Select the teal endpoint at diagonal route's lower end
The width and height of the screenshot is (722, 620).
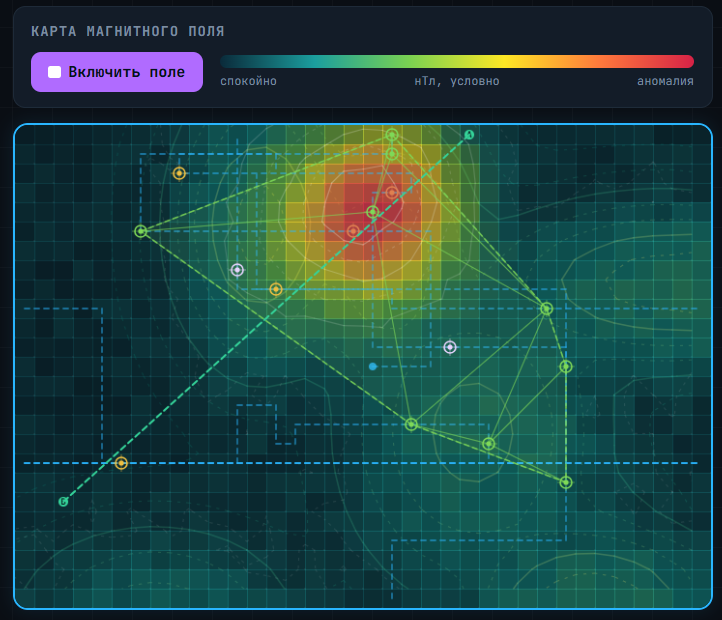64,502
